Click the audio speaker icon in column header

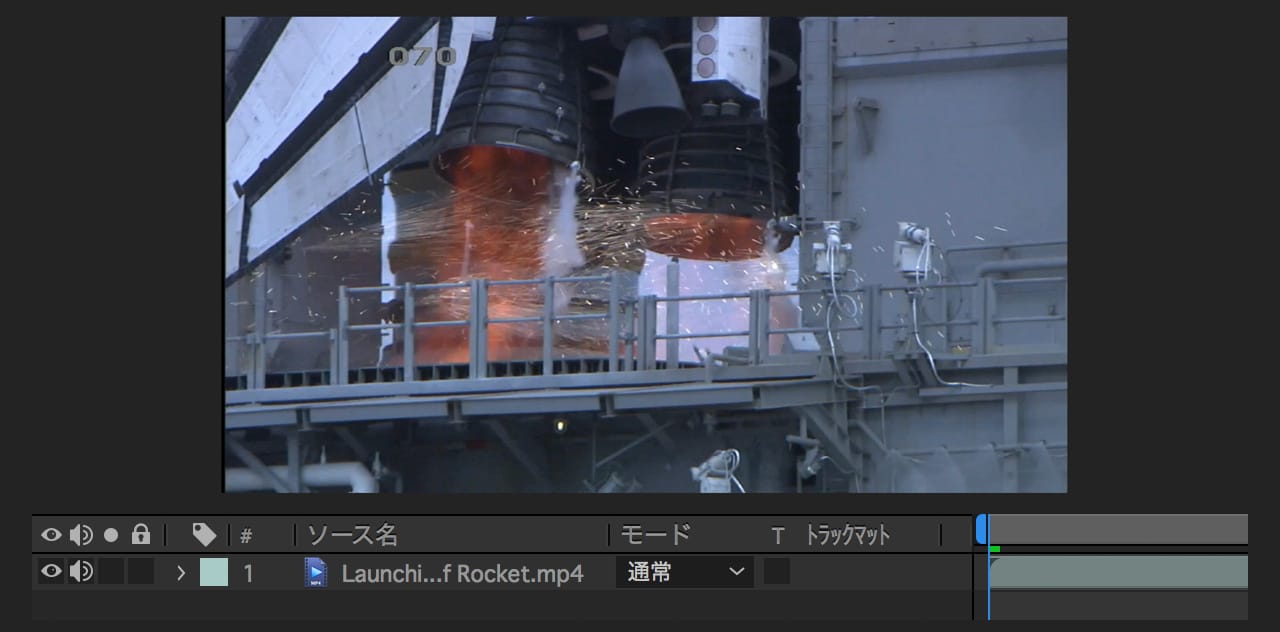(81, 535)
